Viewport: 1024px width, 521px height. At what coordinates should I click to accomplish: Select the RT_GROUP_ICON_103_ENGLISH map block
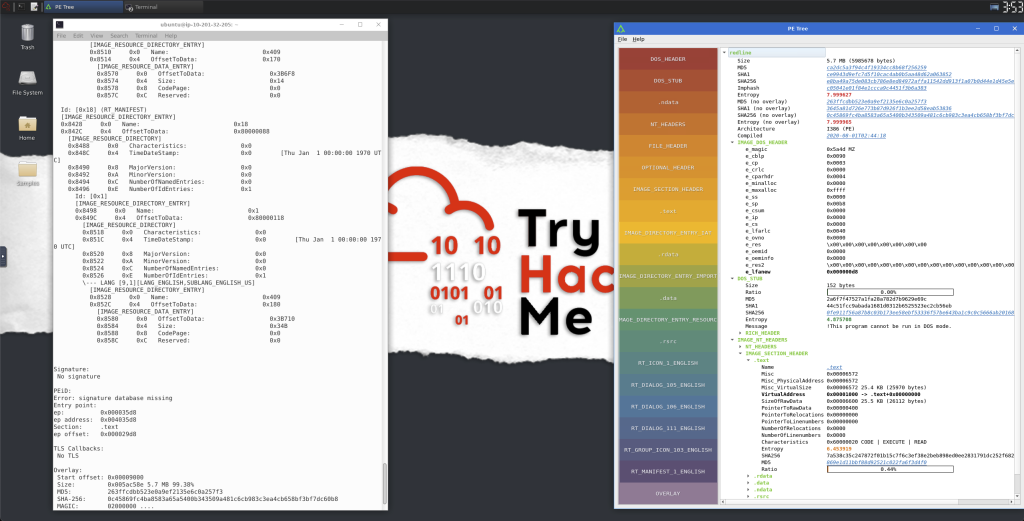[x=668, y=450]
